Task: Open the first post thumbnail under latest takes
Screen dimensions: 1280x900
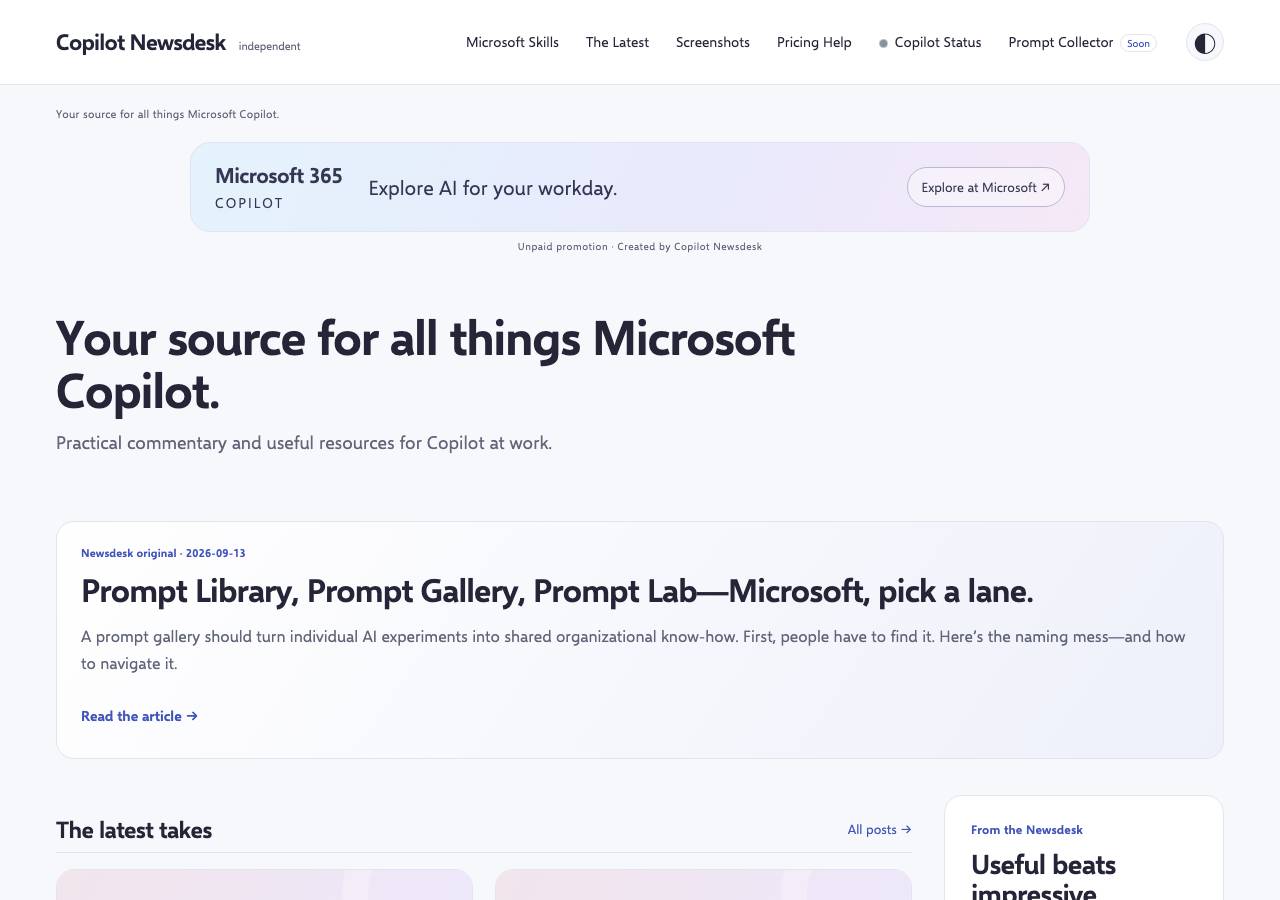Action: 264,885
